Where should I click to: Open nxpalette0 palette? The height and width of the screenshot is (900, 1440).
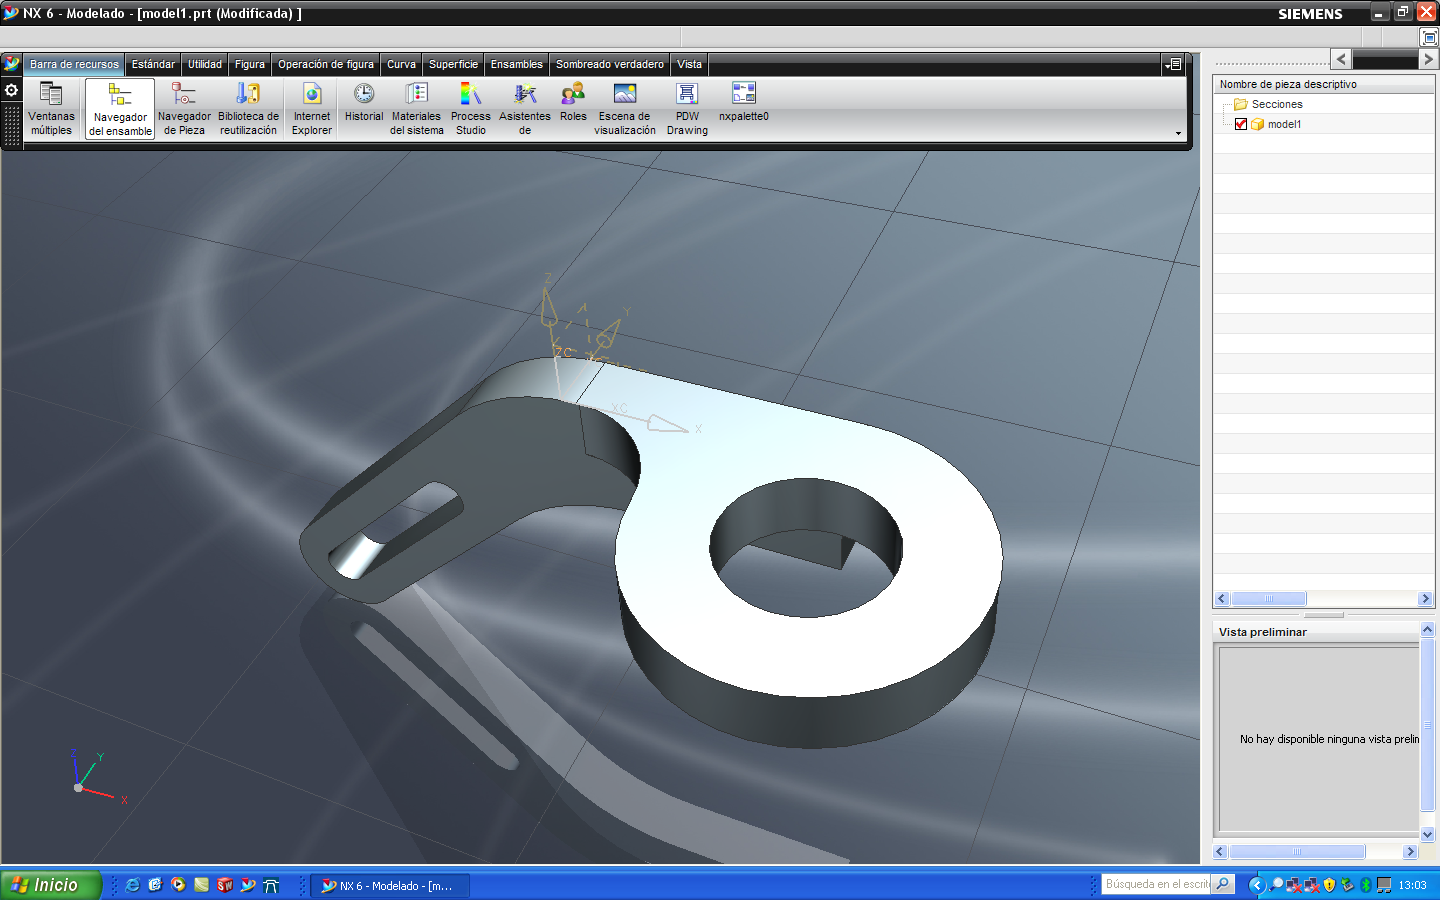tap(744, 102)
